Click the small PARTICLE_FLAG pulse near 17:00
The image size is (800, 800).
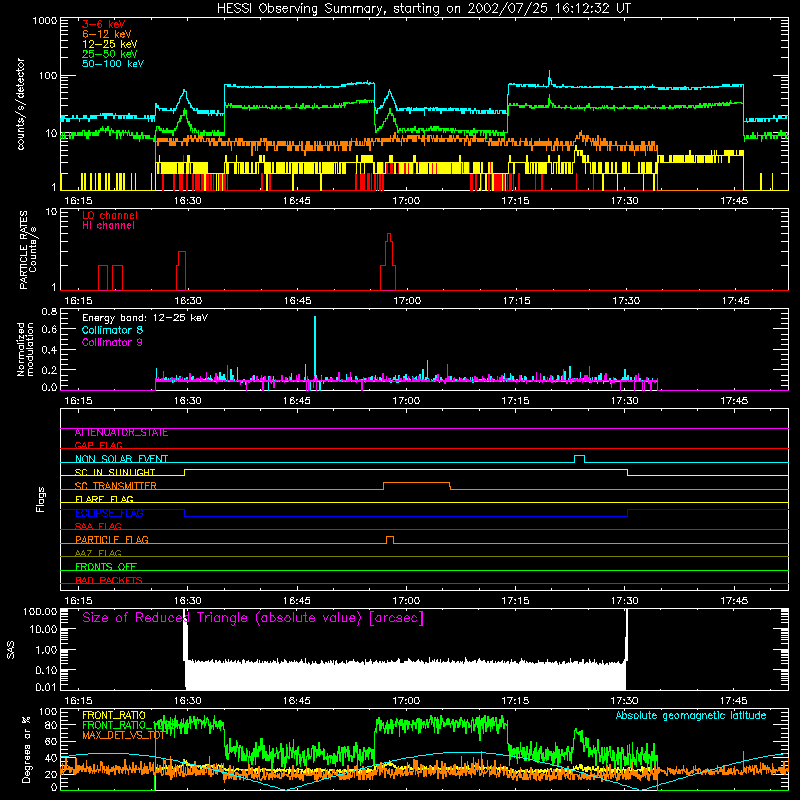tap(390, 540)
